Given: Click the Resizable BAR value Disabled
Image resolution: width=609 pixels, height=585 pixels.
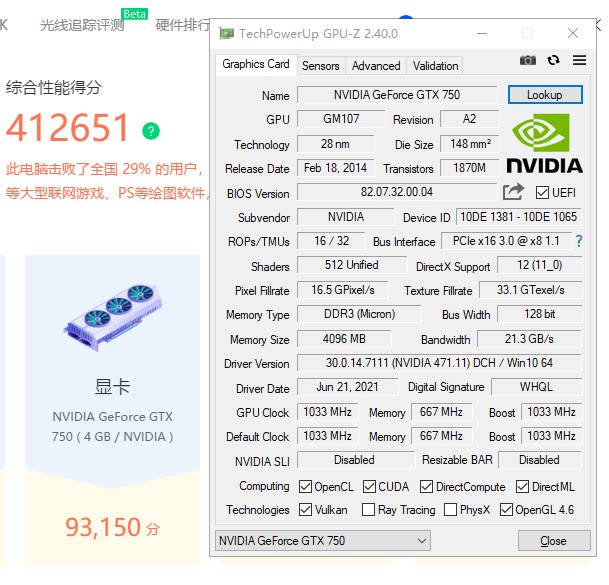Looking at the screenshot, I should (539, 460).
